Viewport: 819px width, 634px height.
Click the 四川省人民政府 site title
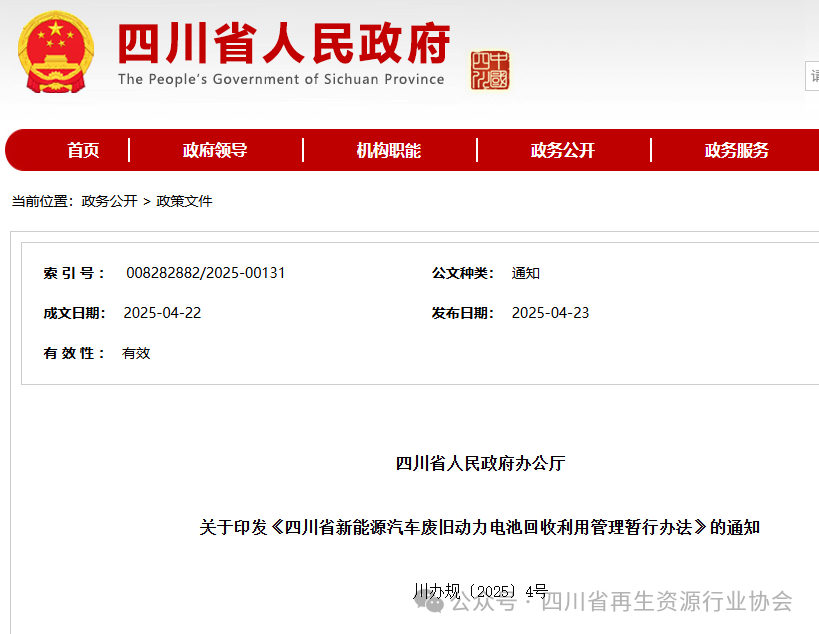pos(284,43)
